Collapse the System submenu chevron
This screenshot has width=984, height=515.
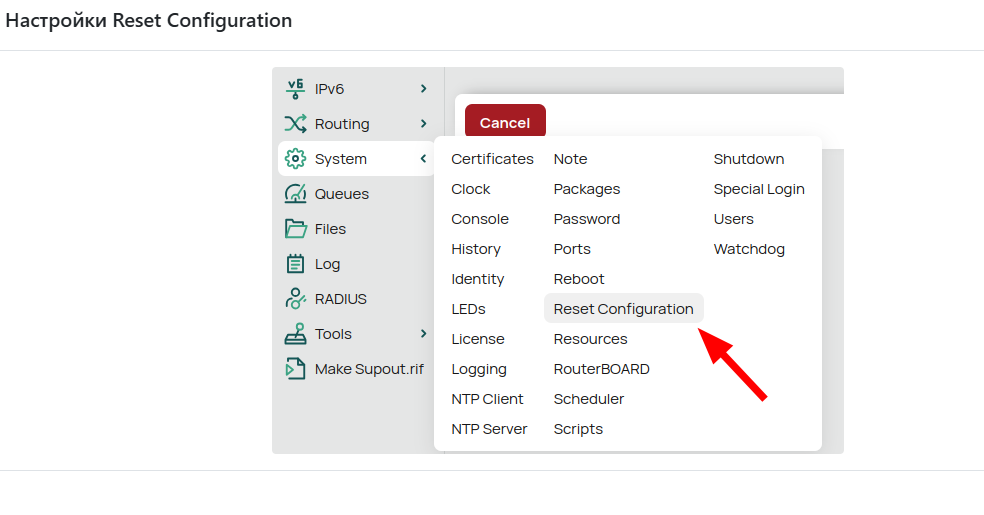coord(424,159)
